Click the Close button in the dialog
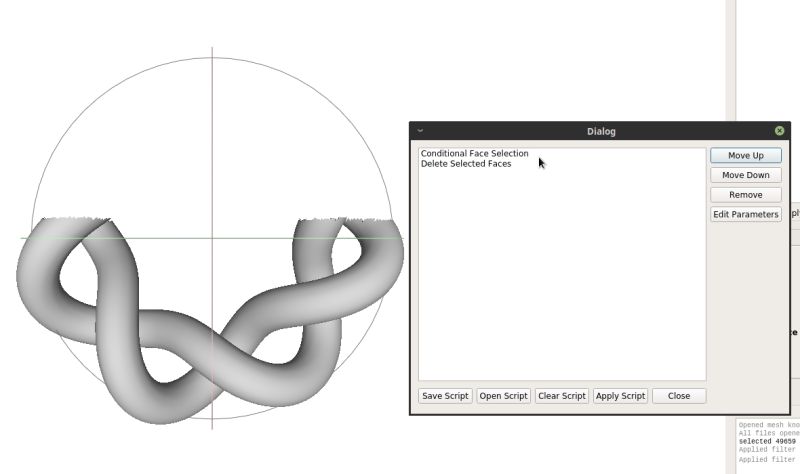The image size is (800, 474). pos(679,396)
